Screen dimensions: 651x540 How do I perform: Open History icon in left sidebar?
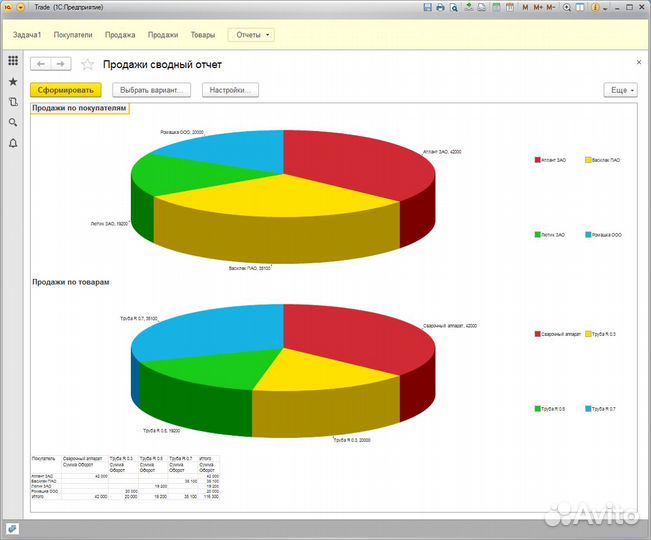(x=13, y=102)
